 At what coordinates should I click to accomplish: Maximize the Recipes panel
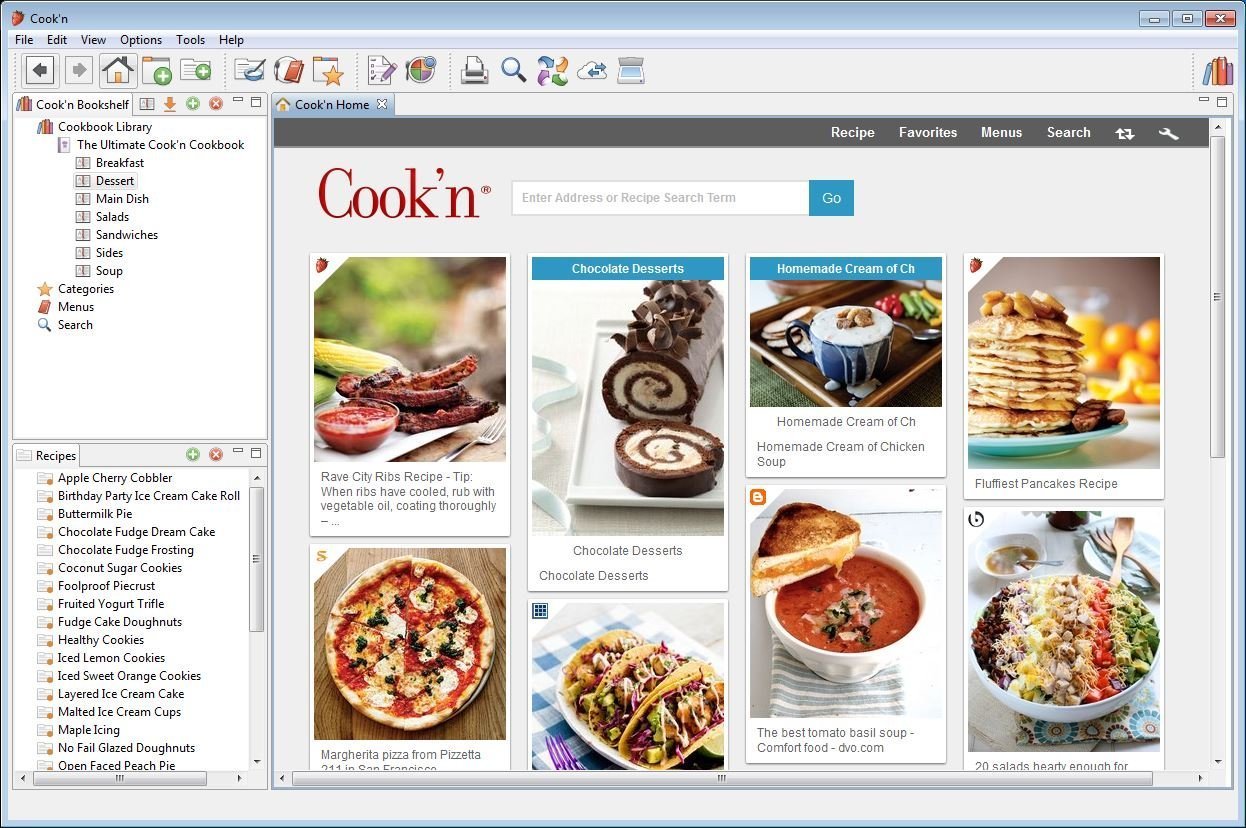click(x=256, y=454)
